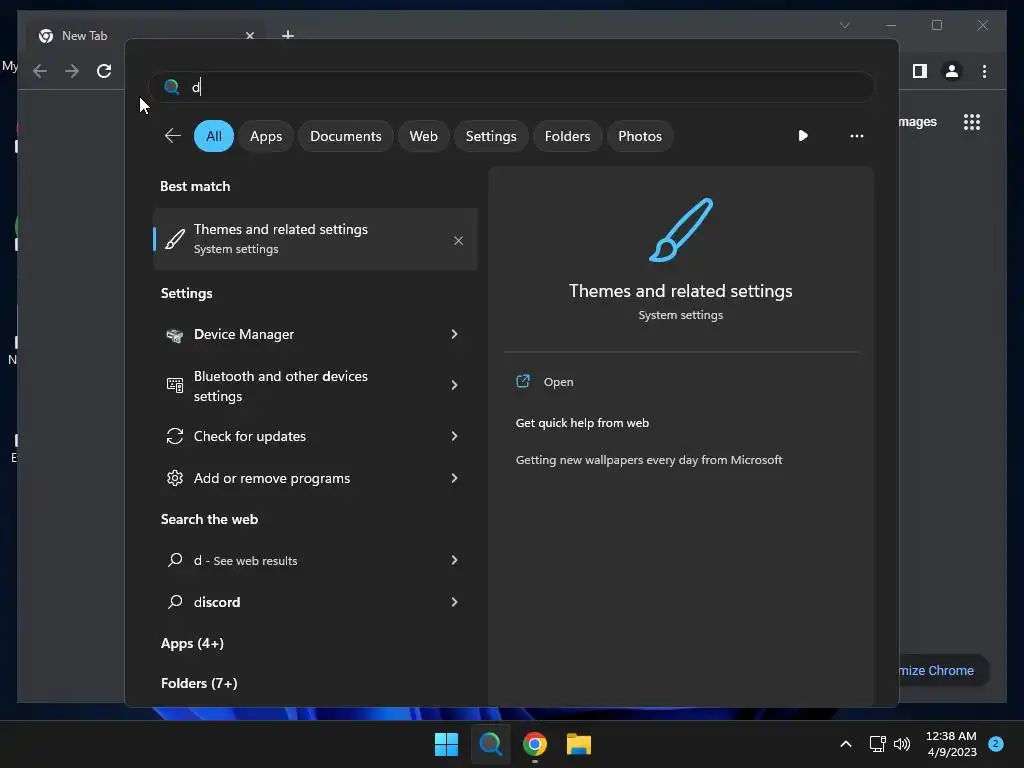Click the Open external-link icon

click(523, 381)
